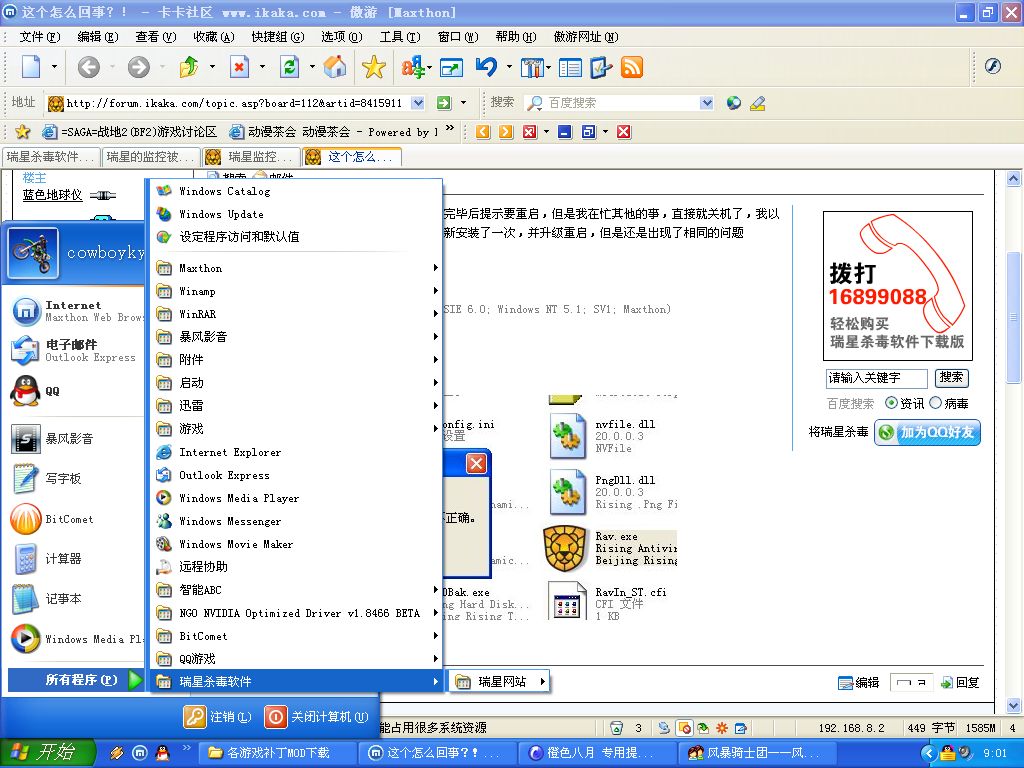Viewport: 1024px width, 768px height.
Task: Click the 拨打 16899088 advertisement banner
Action: tap(897, 286)
